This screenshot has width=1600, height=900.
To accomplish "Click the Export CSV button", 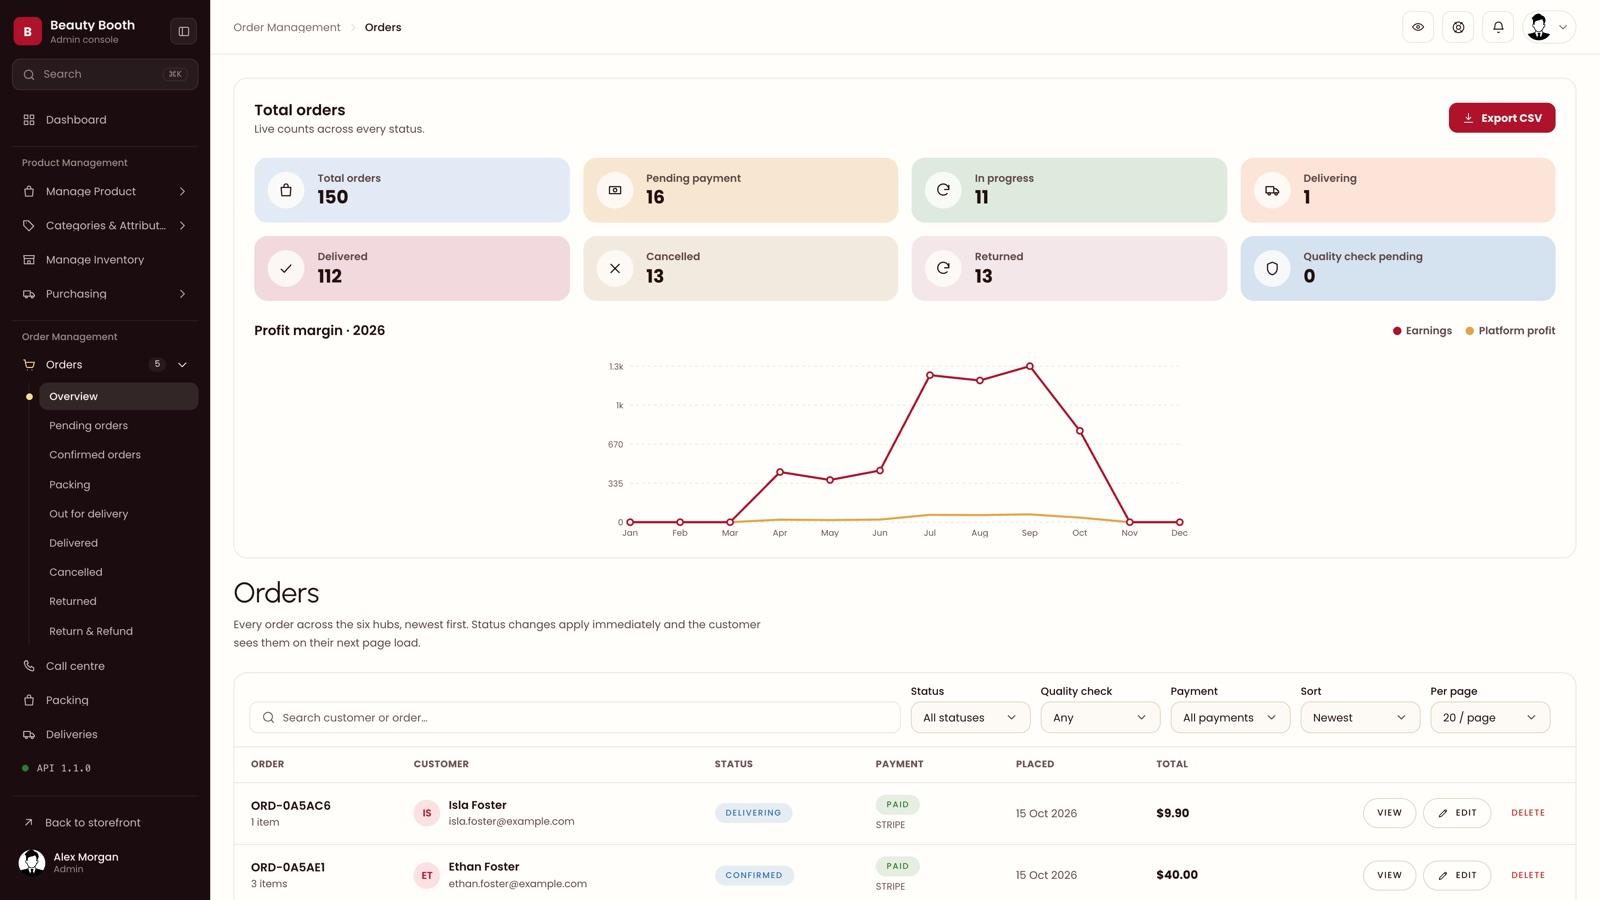I will pos(1501,118).
